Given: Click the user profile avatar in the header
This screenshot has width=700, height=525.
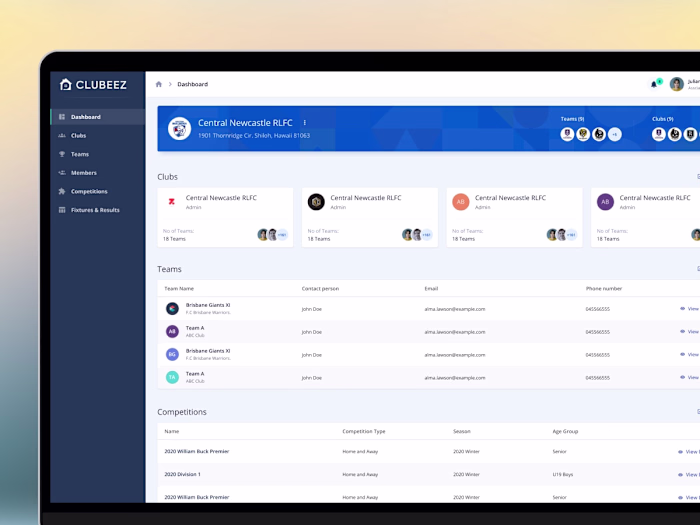Looking at the screenshot, I should coord(676,84).
